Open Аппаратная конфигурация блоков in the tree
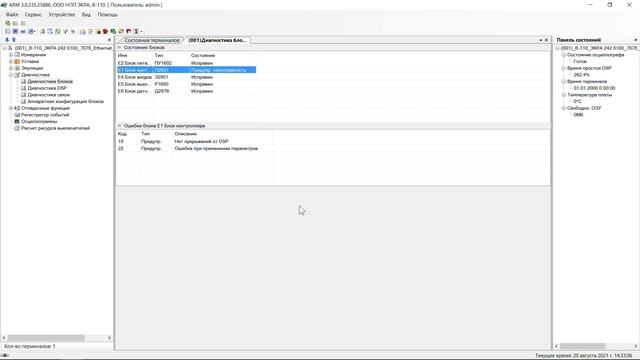 click(x=65, y=101)
